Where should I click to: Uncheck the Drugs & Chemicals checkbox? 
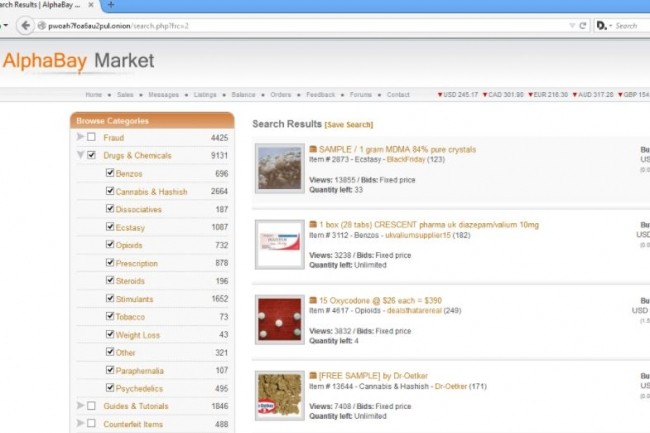(92, 155)
